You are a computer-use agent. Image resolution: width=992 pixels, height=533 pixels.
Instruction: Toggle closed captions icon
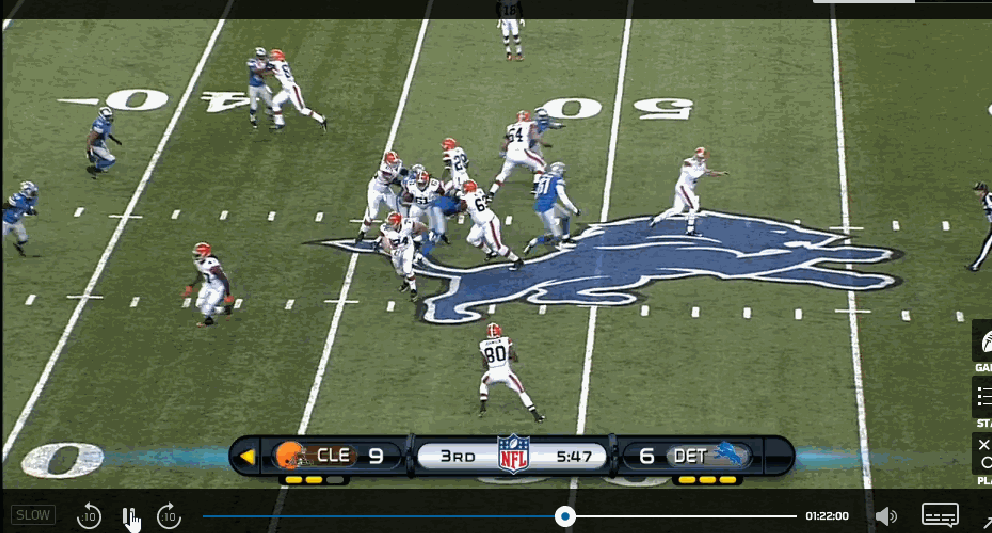tap(940, 515)
